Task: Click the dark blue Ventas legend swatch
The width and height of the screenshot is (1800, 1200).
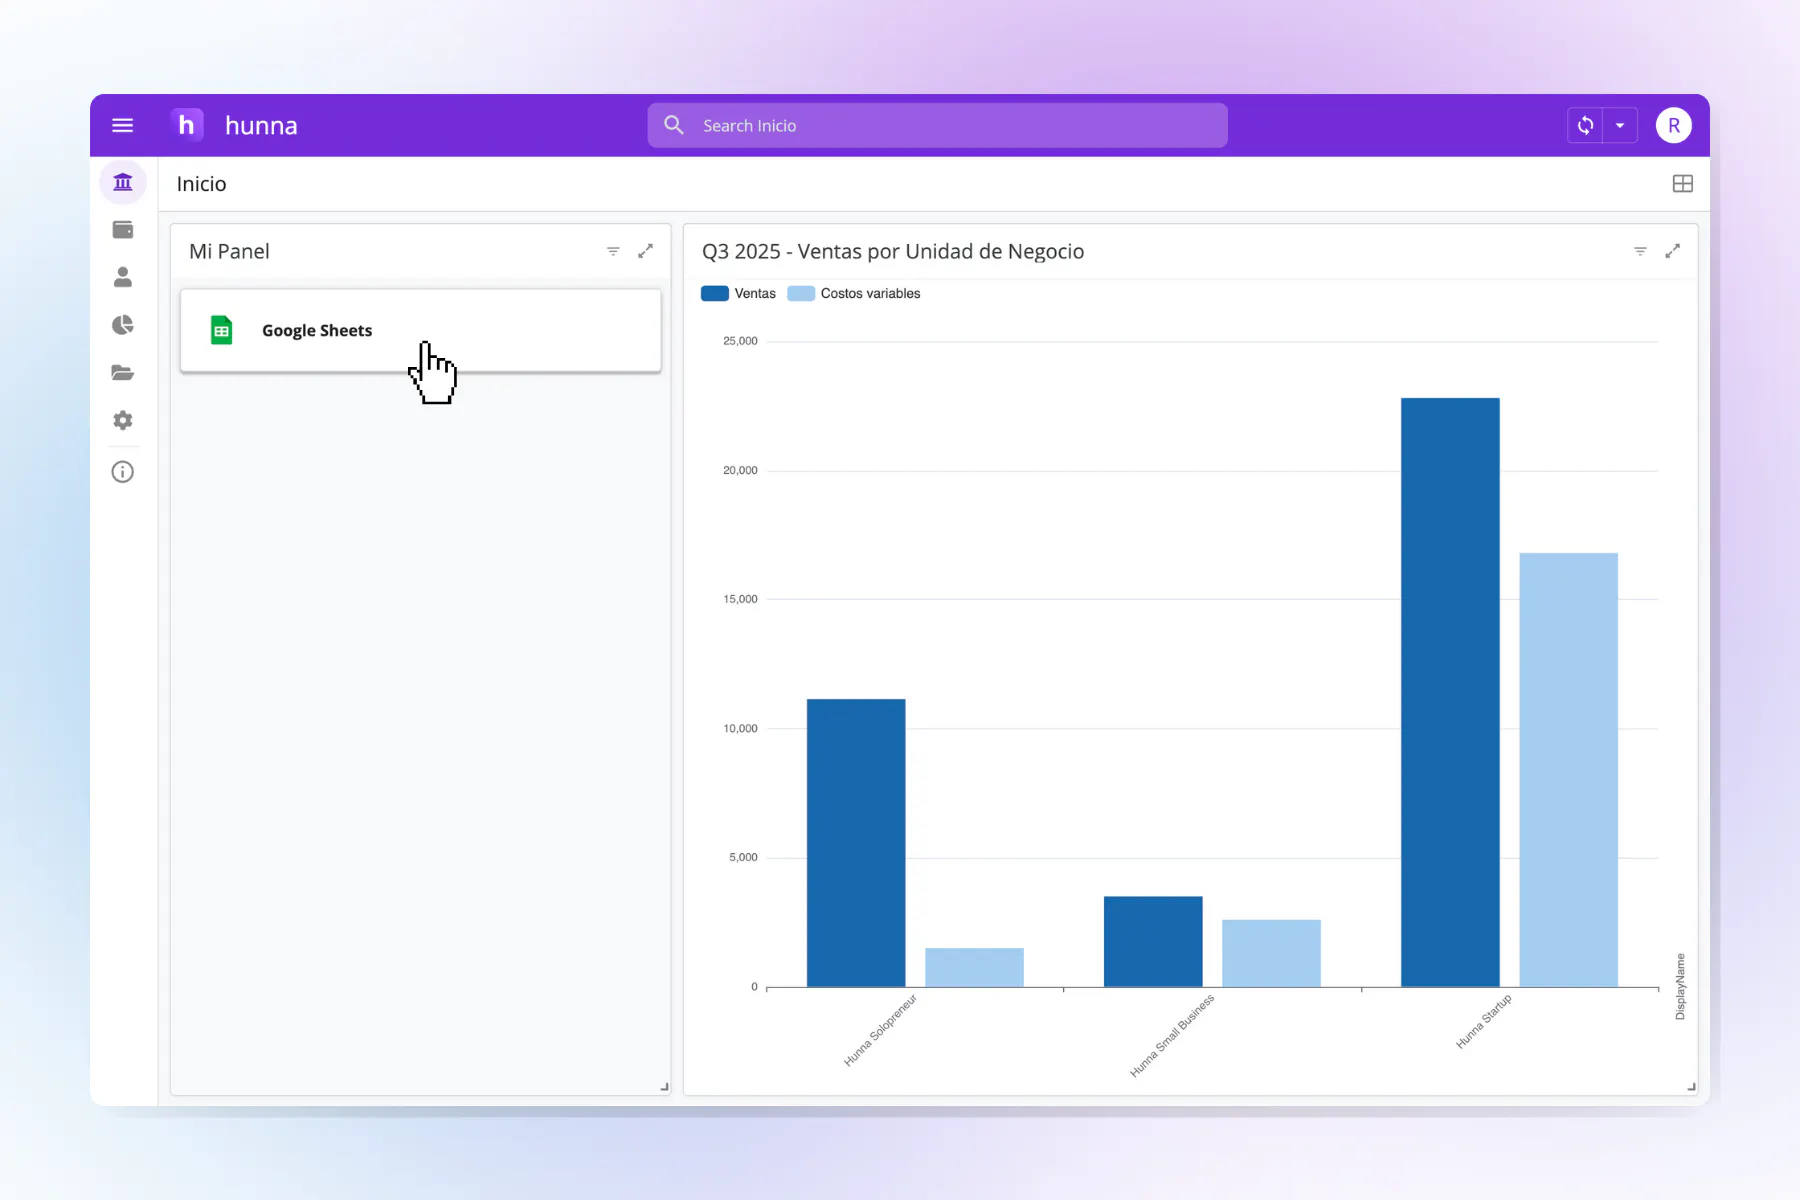Action: (715, 293)
